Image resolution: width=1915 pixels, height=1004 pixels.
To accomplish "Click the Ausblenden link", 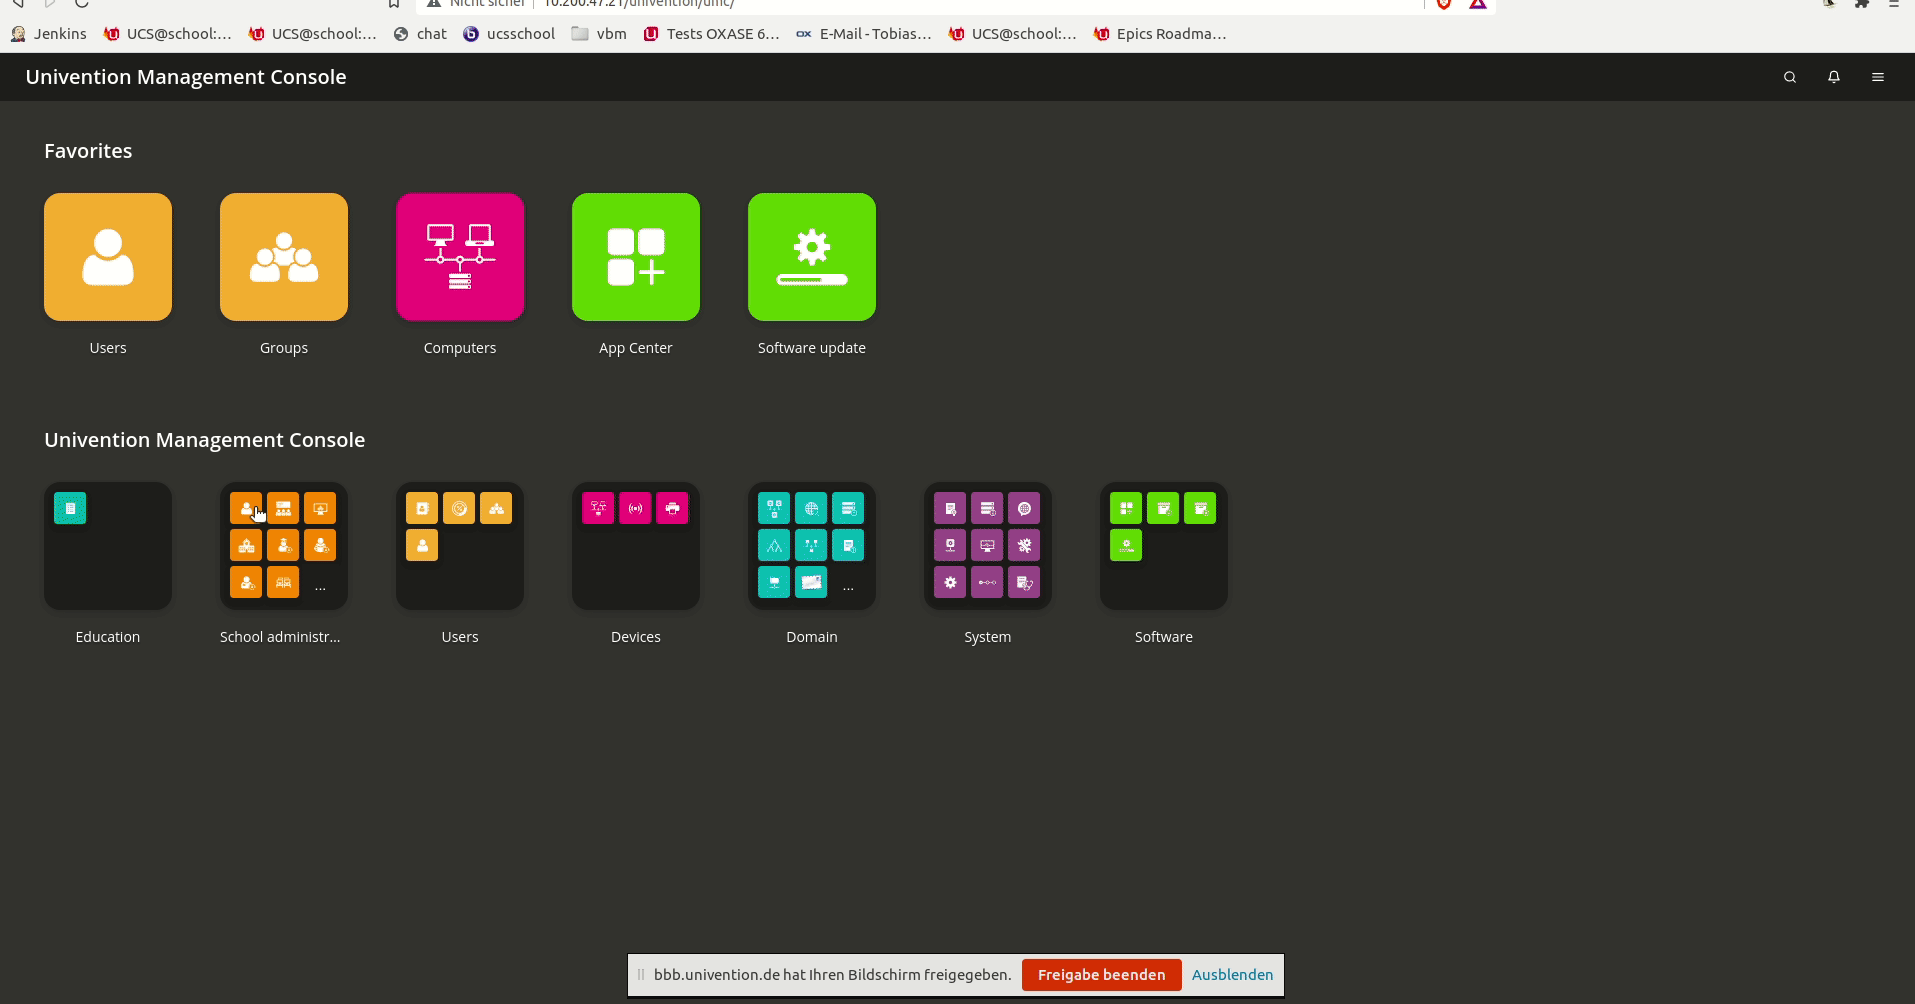I will 1232,975.
